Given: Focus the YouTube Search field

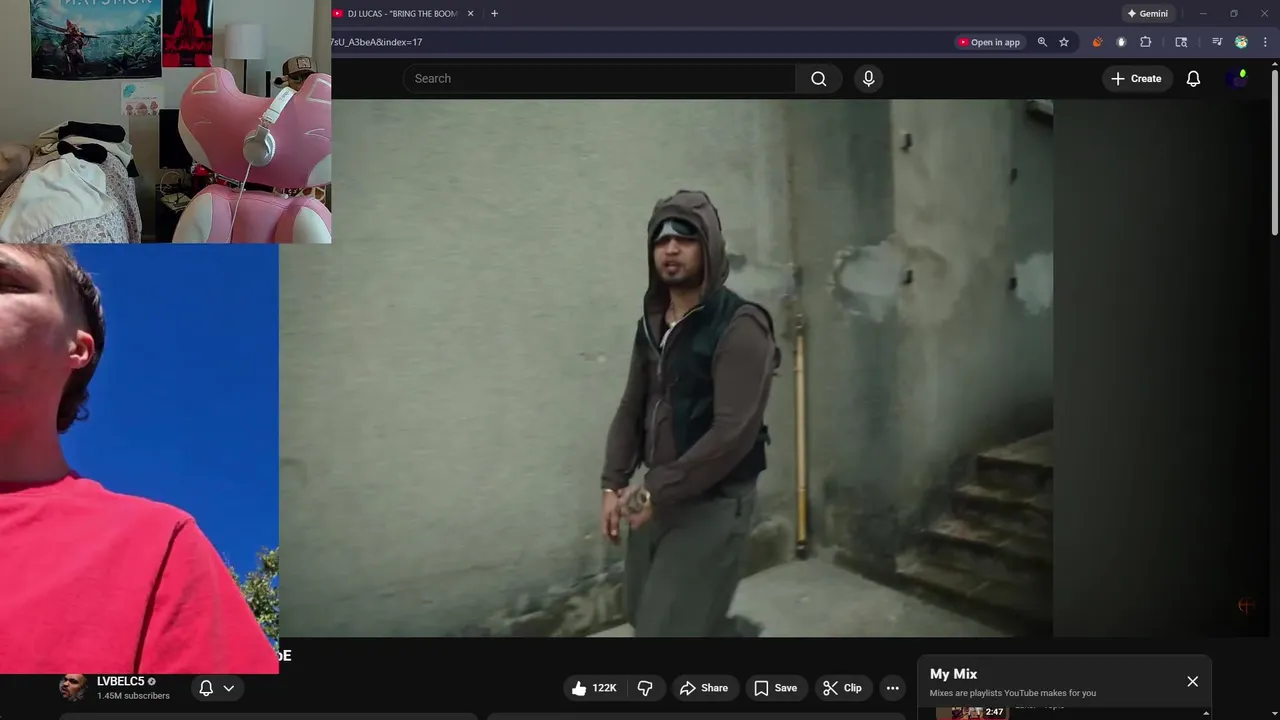Looking at the screenshot, I should pyautogui.click(x=600, y=79).
